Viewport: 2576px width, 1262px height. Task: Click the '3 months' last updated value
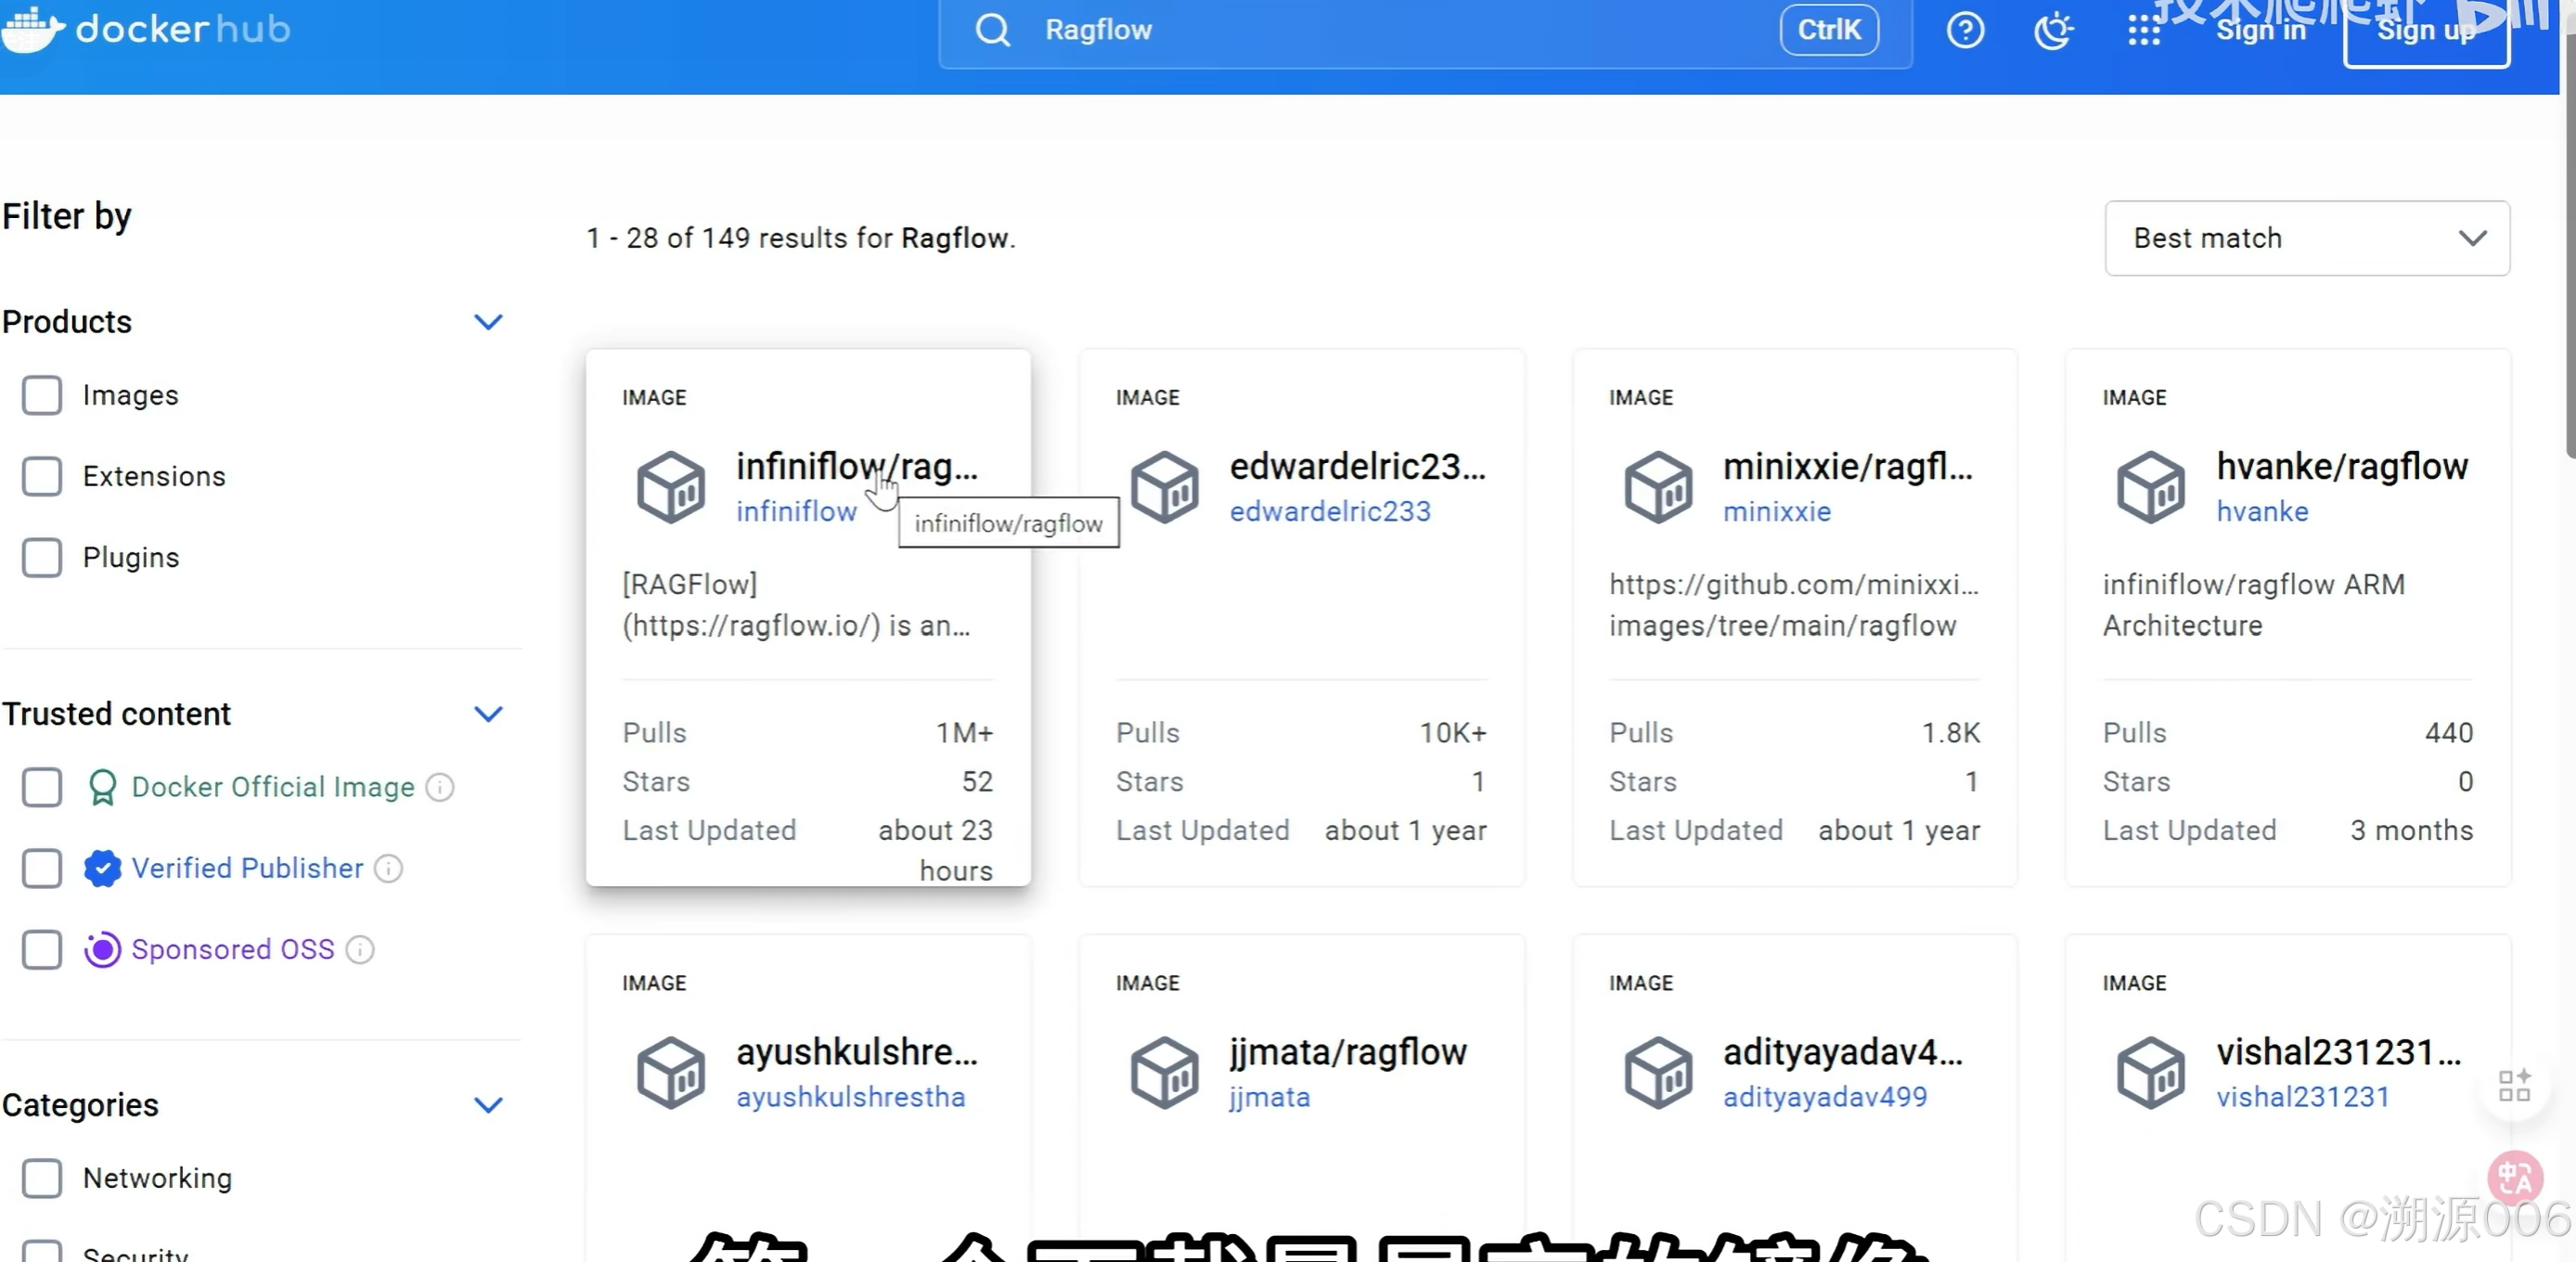2411,831
